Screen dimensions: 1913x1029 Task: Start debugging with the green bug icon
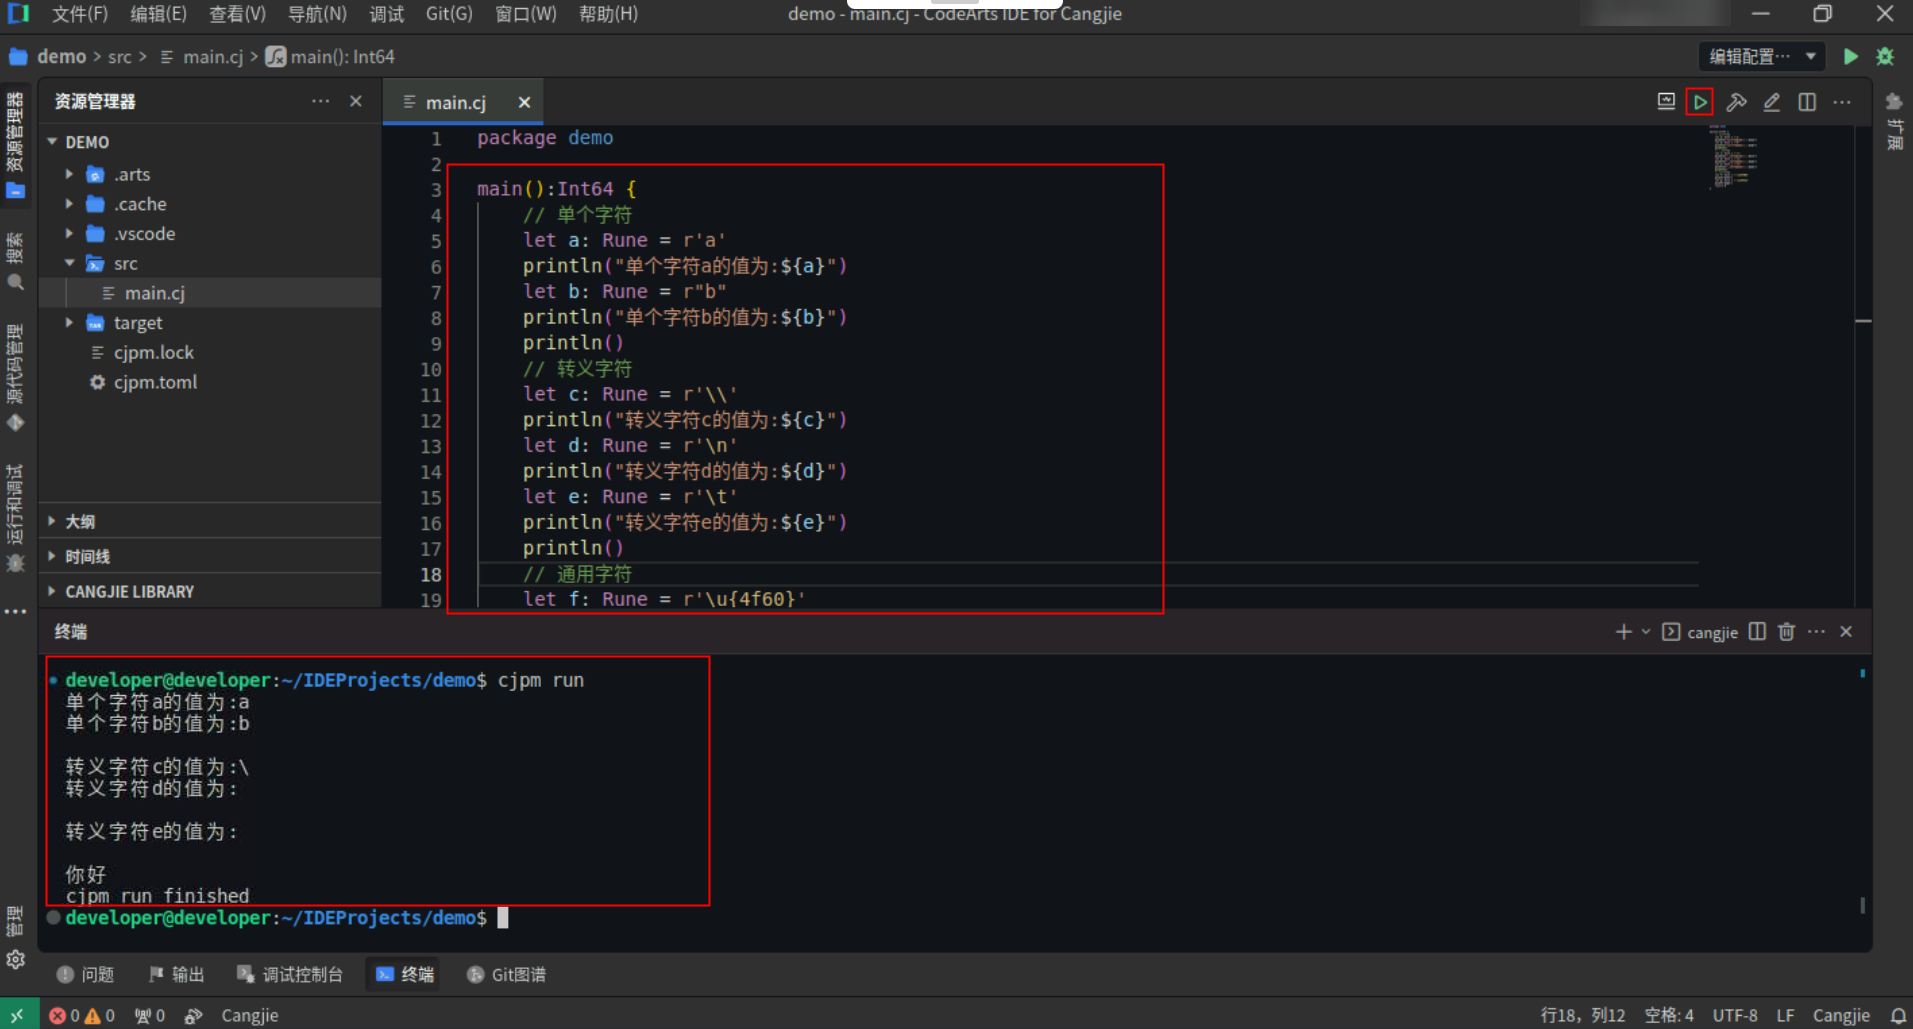(x=1885, y=57)
